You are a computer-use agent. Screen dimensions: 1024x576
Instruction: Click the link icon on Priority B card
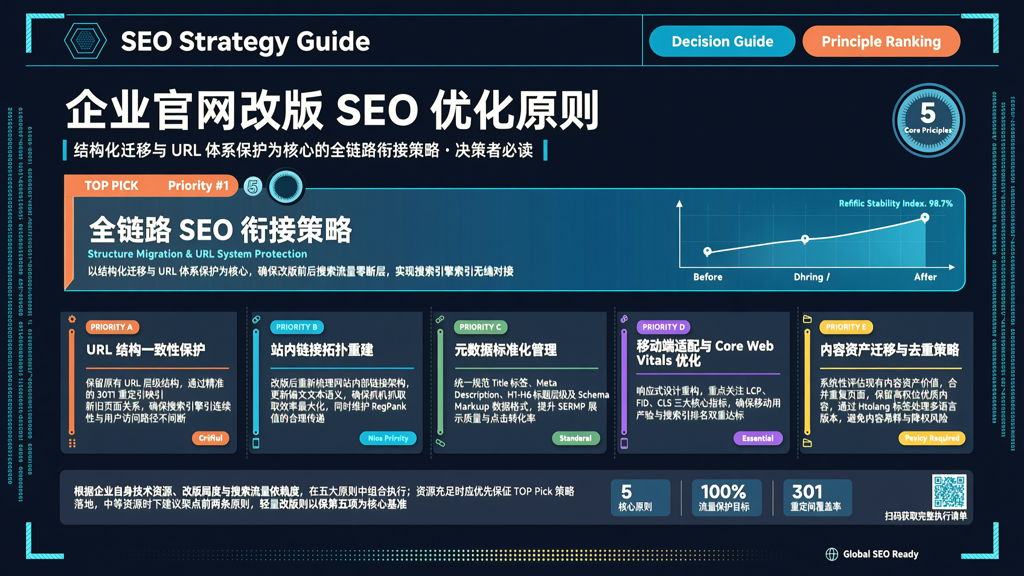point(256,319)
